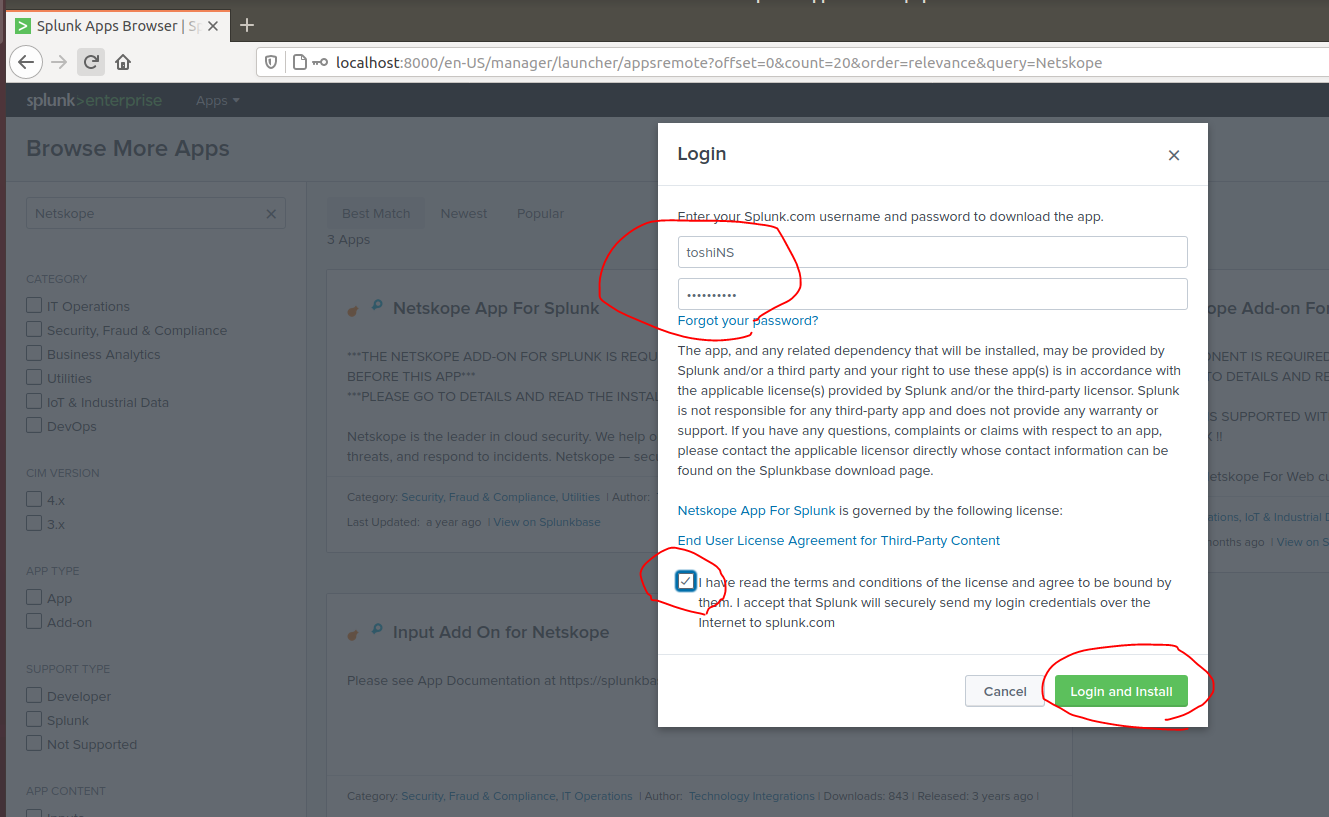1329x817 pixels.
Task: Click the Browse More Apps page heading
Action: point(128,149)
